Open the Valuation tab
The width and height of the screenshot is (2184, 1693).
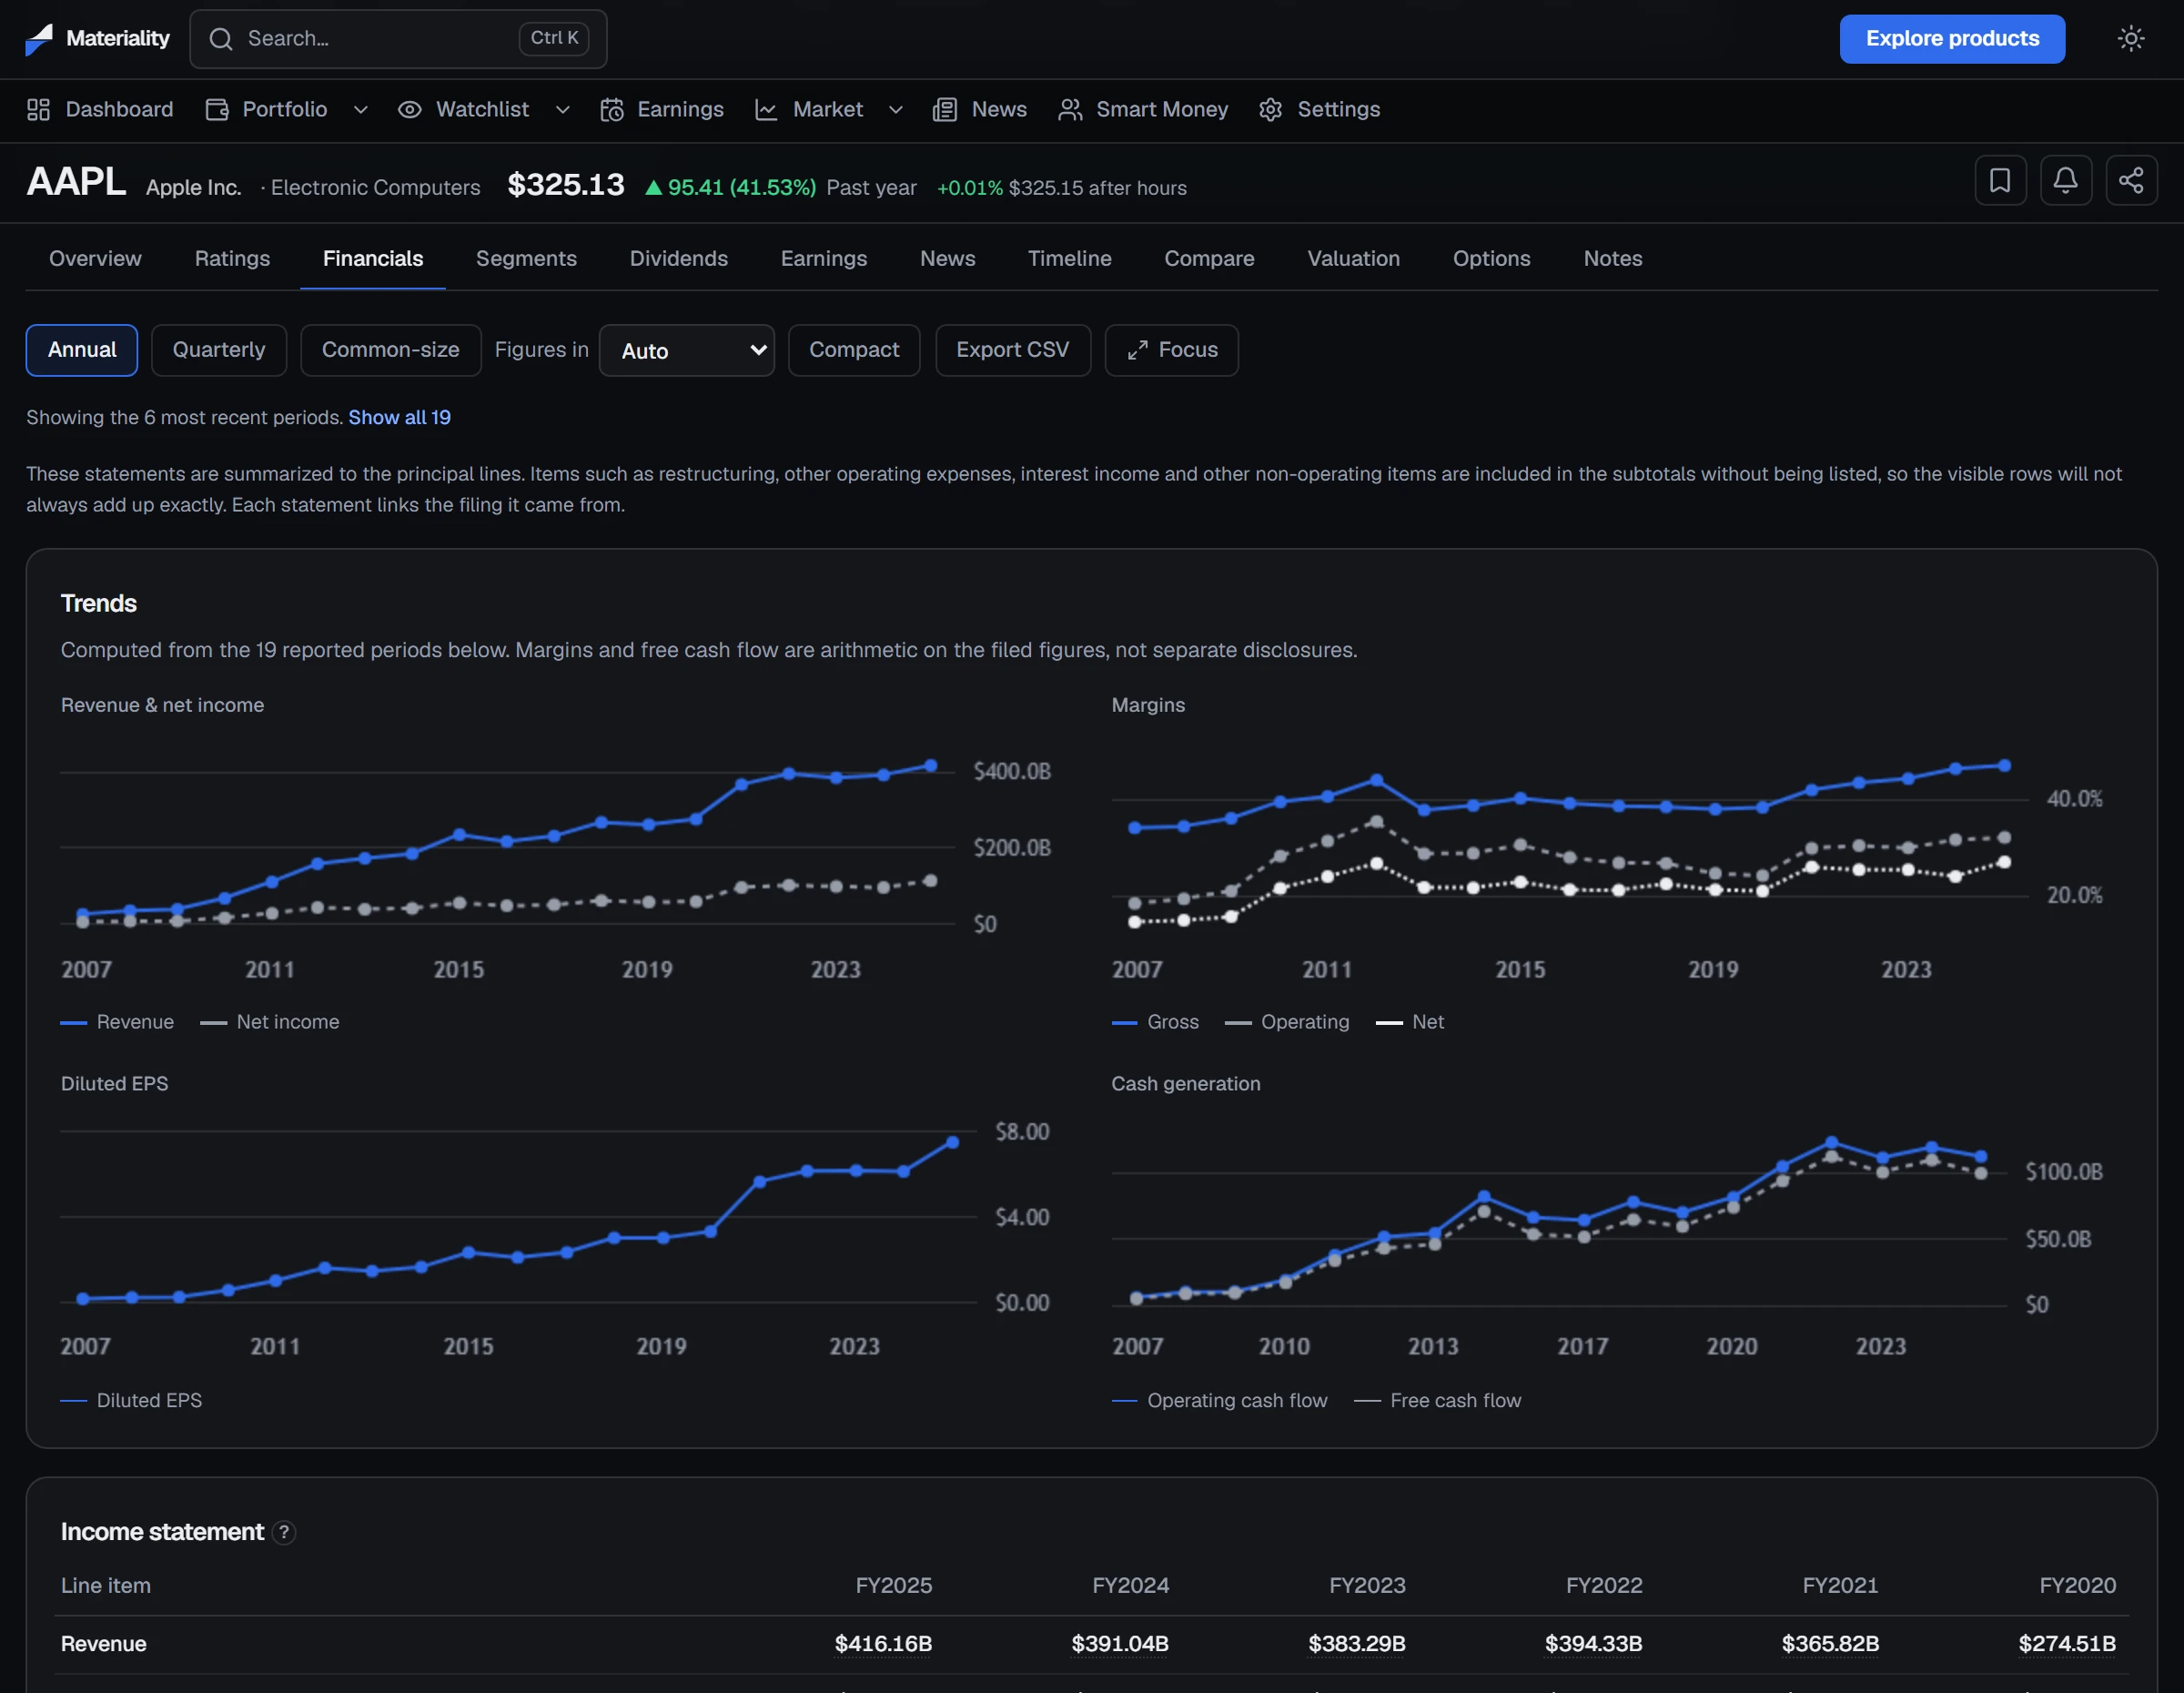point(1354,258)
